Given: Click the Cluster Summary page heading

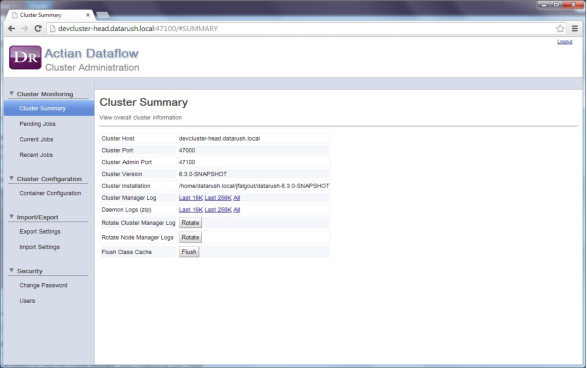Looking at the screenshot, I should pyautogui.click(x=143, y=102).
